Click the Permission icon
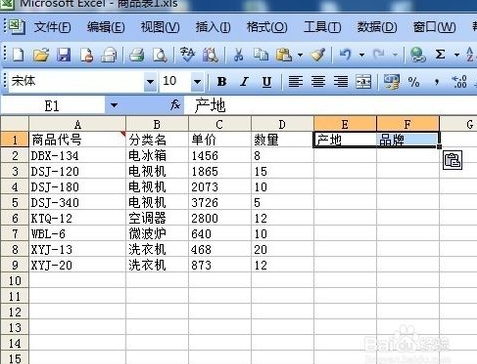Viewport: 477px width, 364px height. tap(86, 54)
